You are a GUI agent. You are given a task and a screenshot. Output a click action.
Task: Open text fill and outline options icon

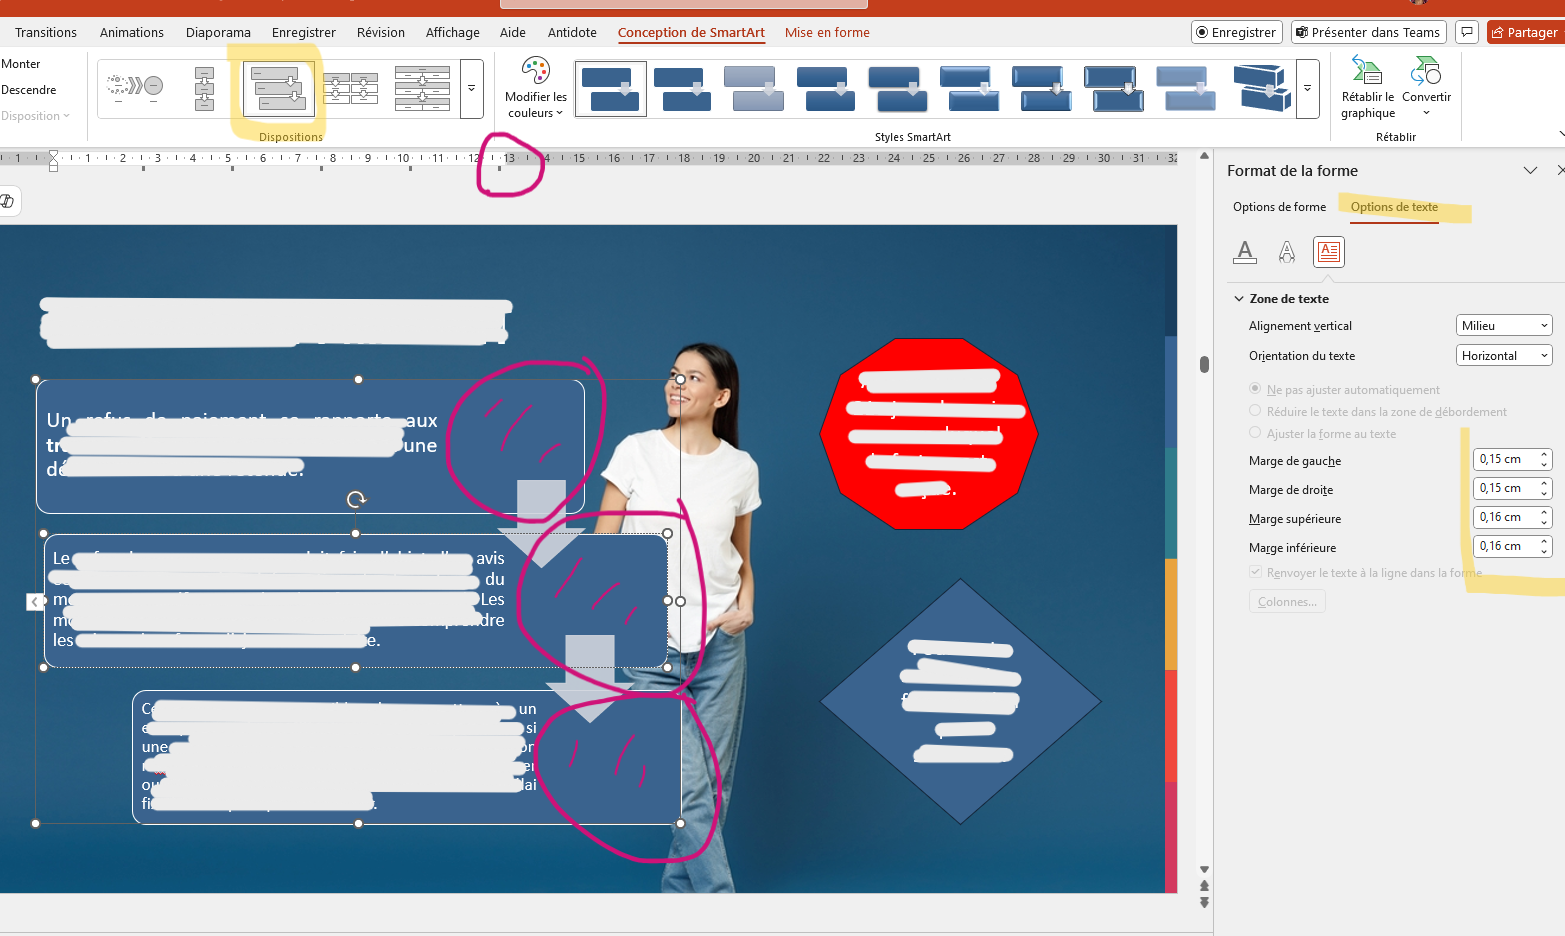[x=1245, y=252]
